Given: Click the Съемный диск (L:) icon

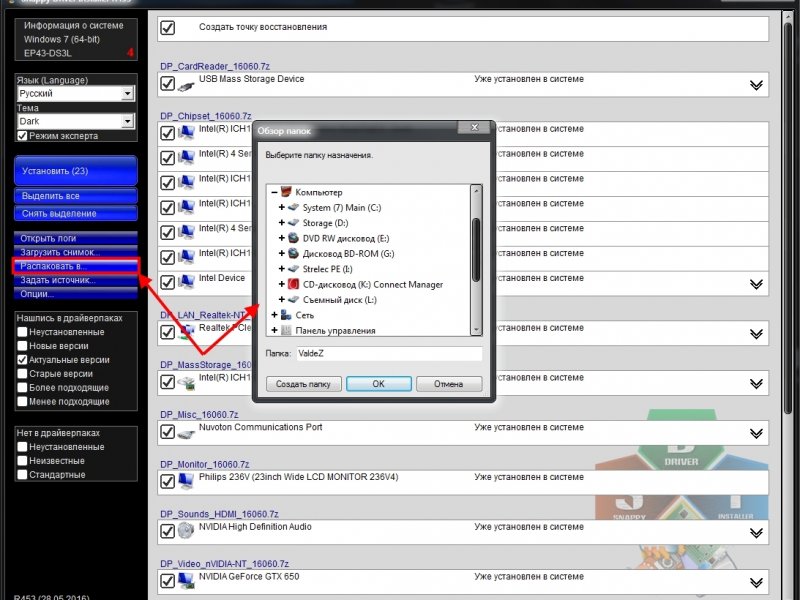Looking at the screenshot, I should pyautogui.click(x=293, y=299).
